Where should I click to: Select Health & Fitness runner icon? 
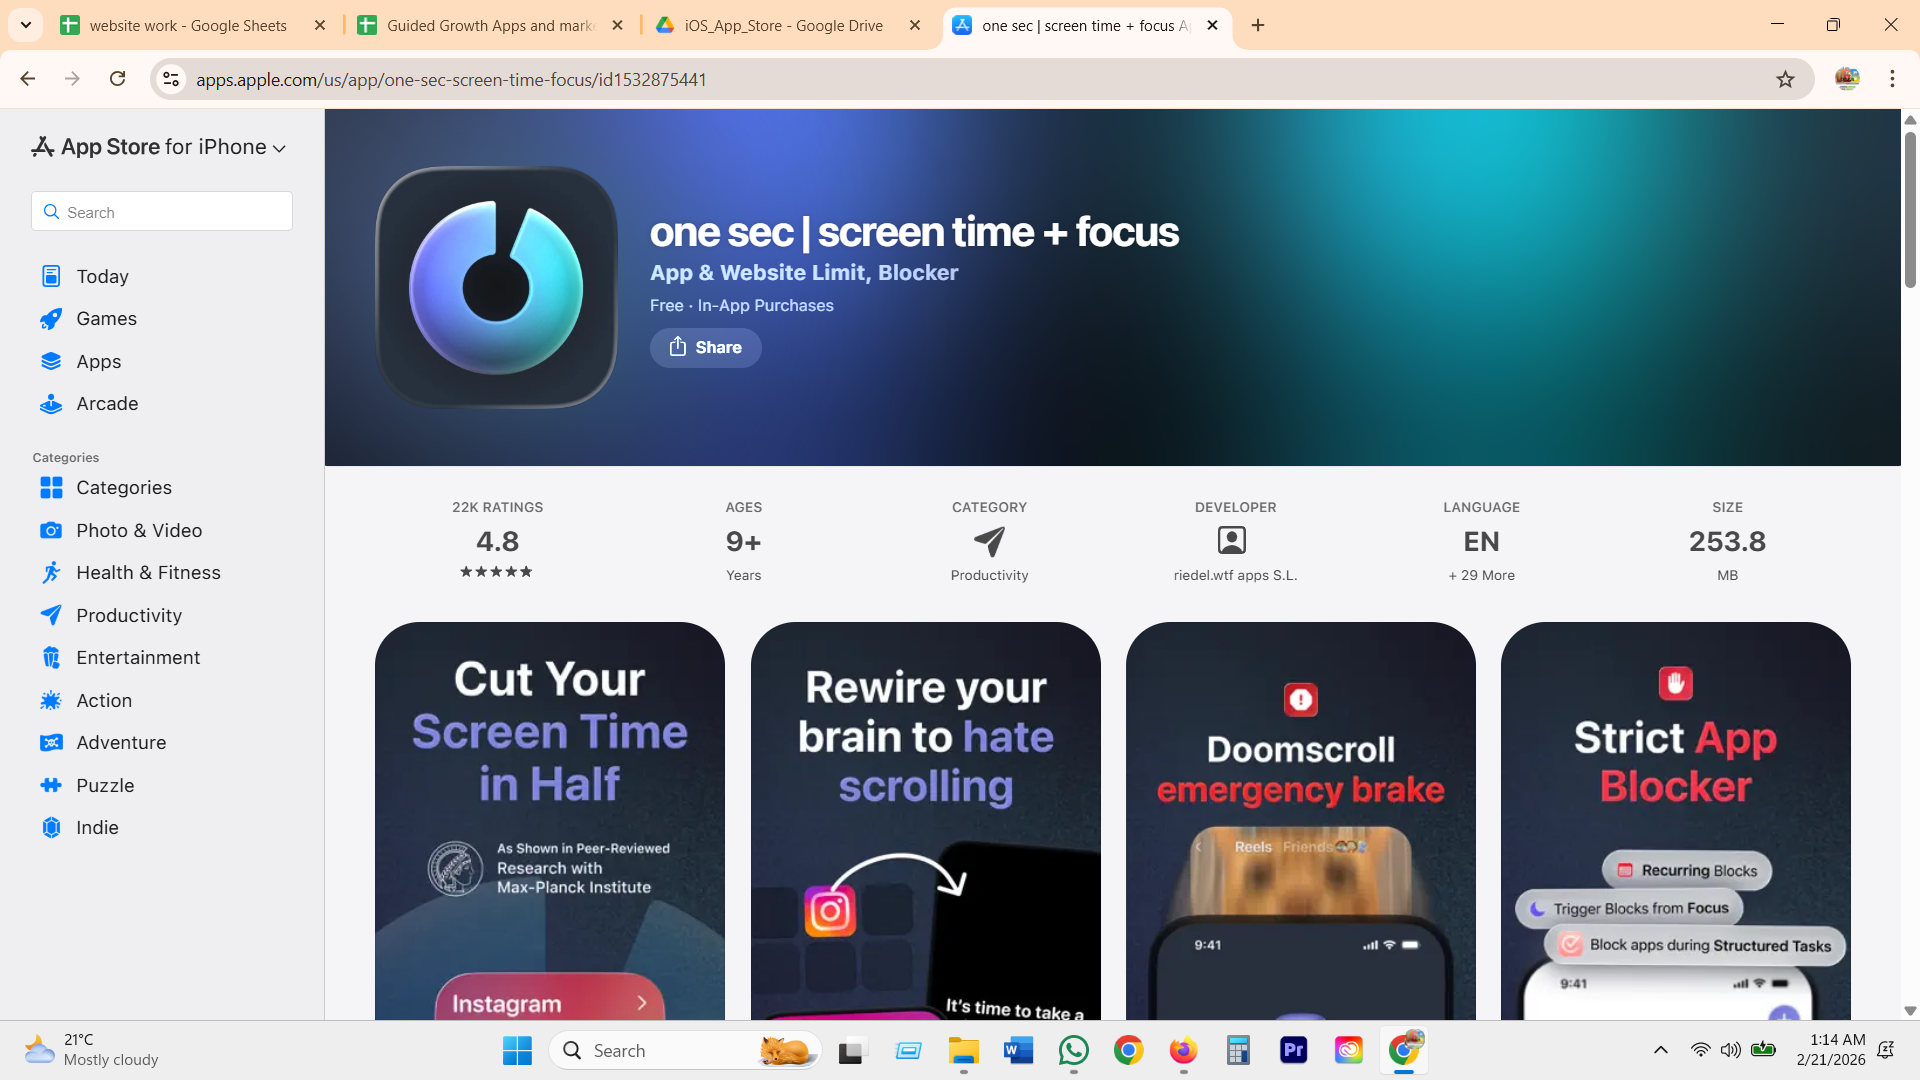pos(51,573)
